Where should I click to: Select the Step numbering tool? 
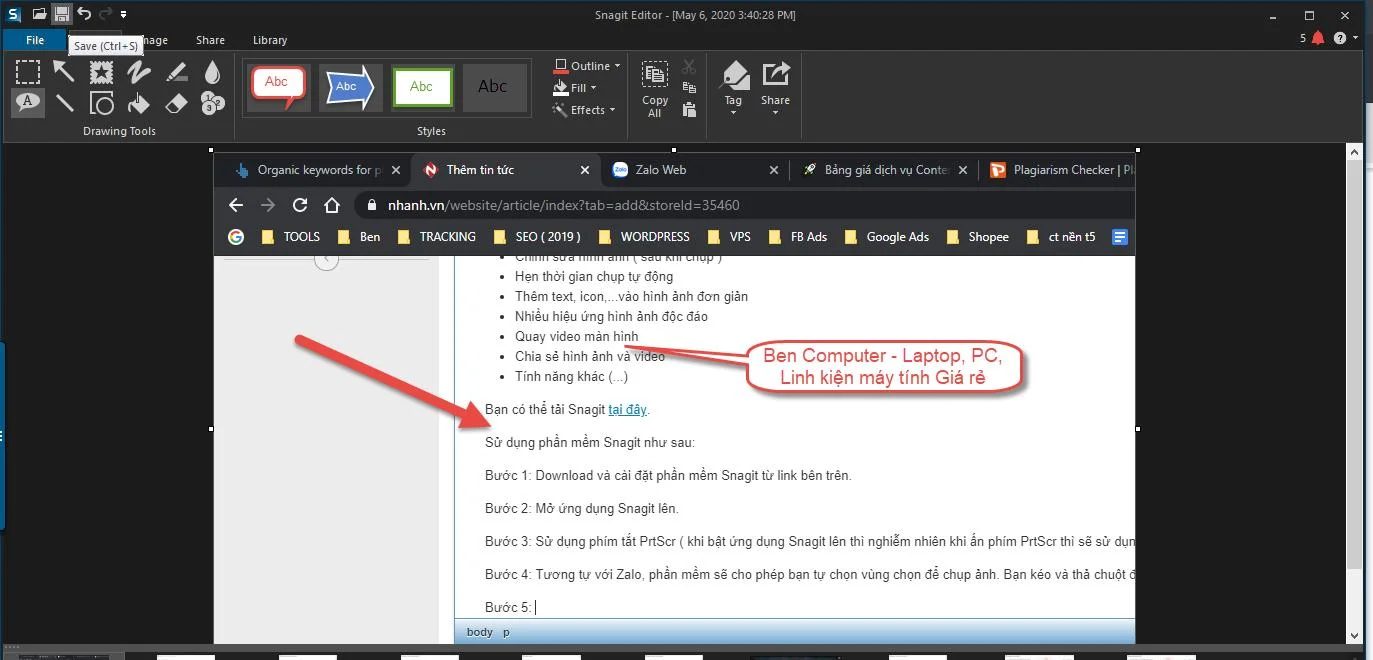point(212,103)
